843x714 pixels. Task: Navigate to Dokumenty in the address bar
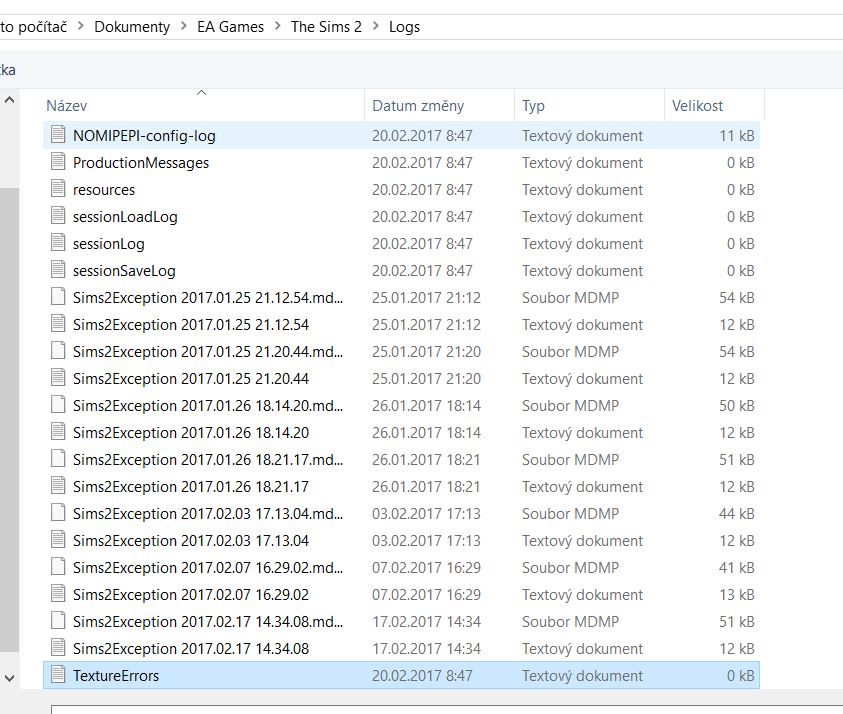[132, 27]
